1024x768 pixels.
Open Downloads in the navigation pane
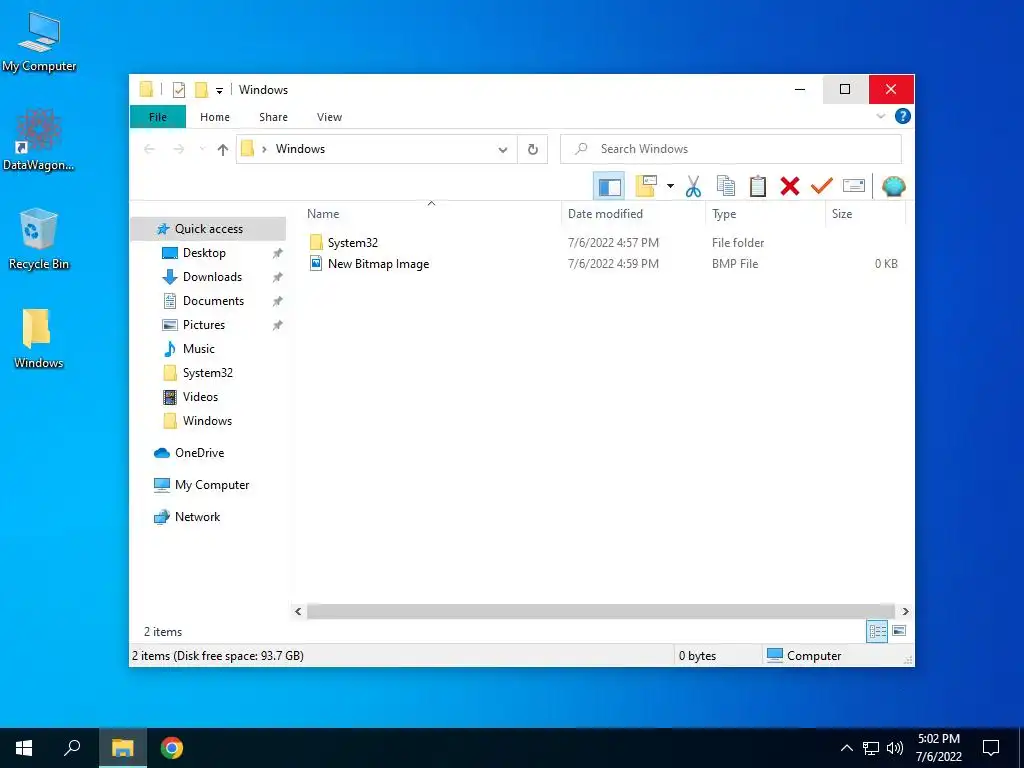tap(212, 277)
